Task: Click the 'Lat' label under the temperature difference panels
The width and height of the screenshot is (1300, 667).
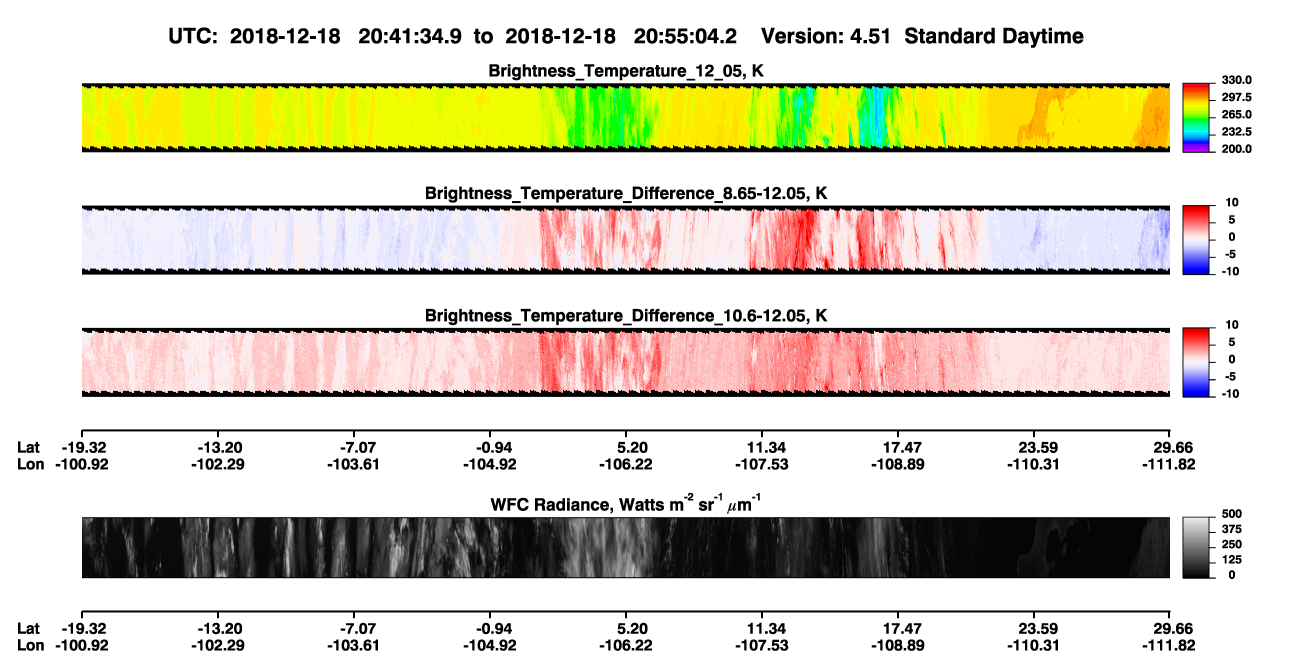Action: [29, 447]
